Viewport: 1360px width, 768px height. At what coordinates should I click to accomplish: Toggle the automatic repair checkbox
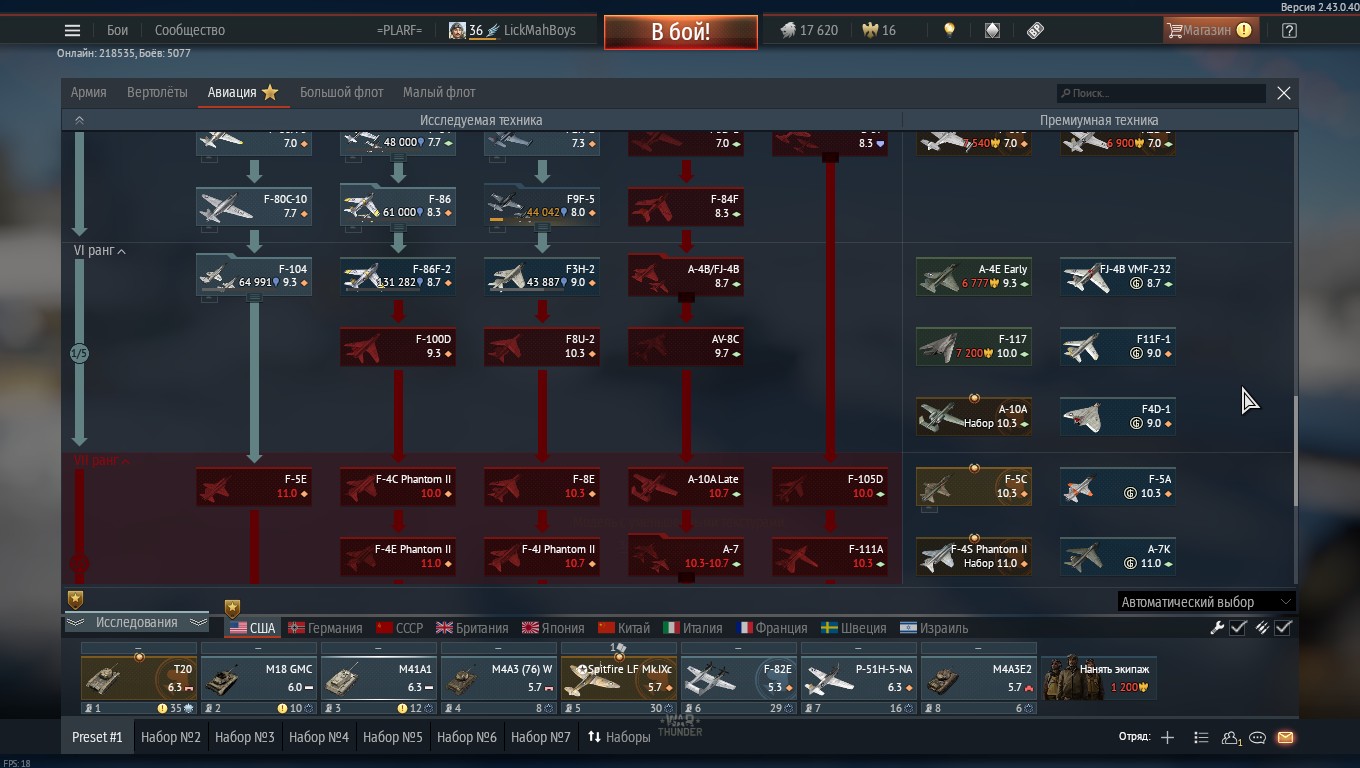point(1238,628)
